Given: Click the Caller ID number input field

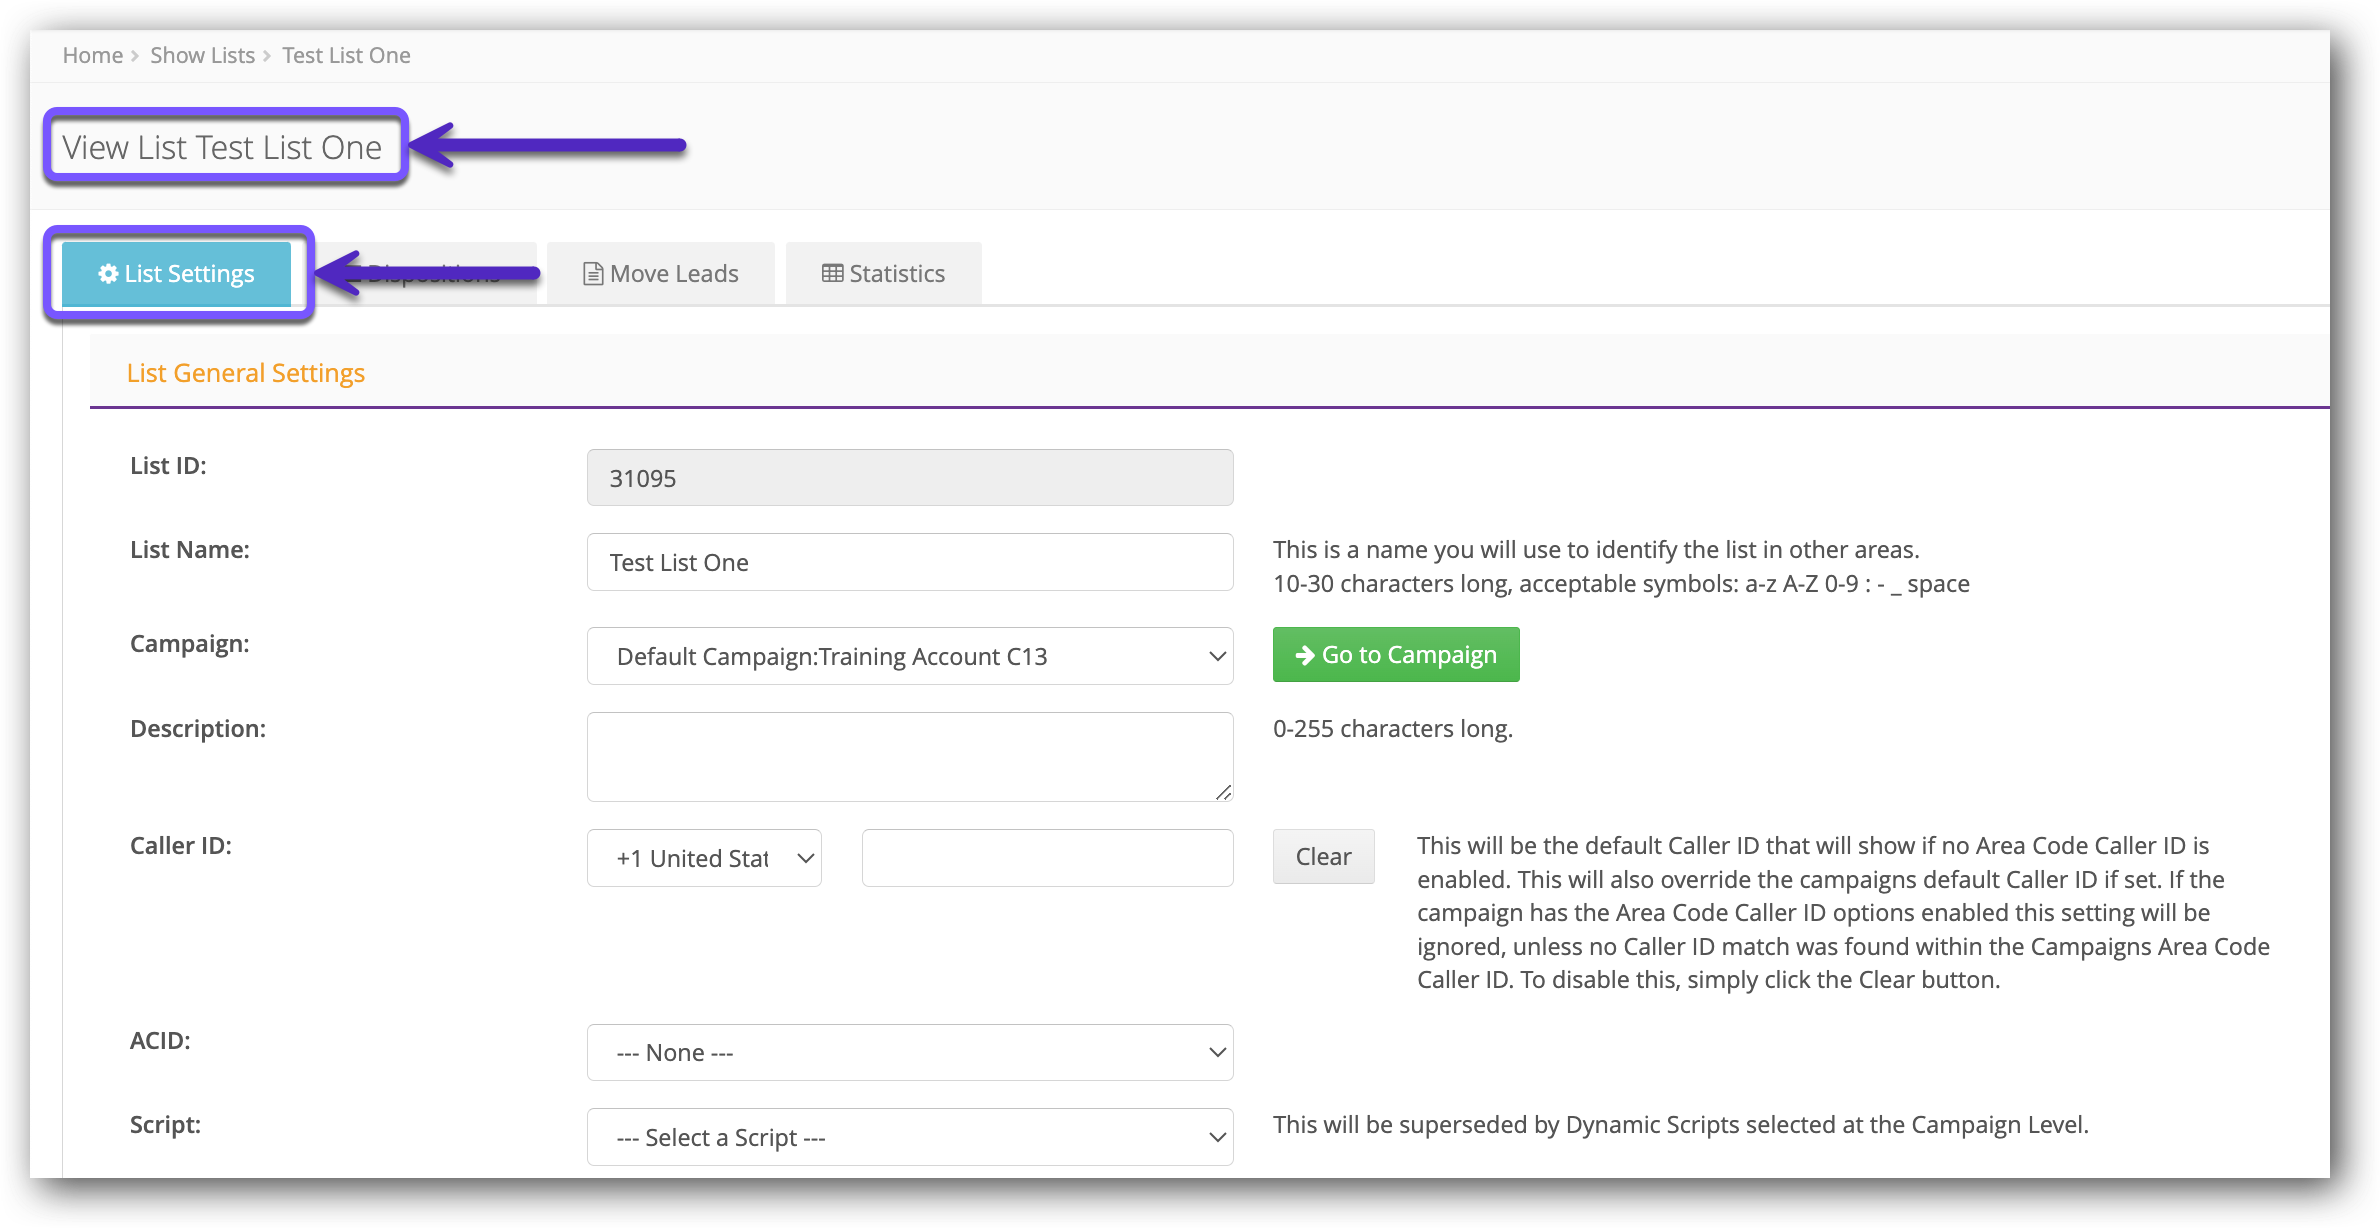Looking at the screenshot, I should (x=1047, y=858).
